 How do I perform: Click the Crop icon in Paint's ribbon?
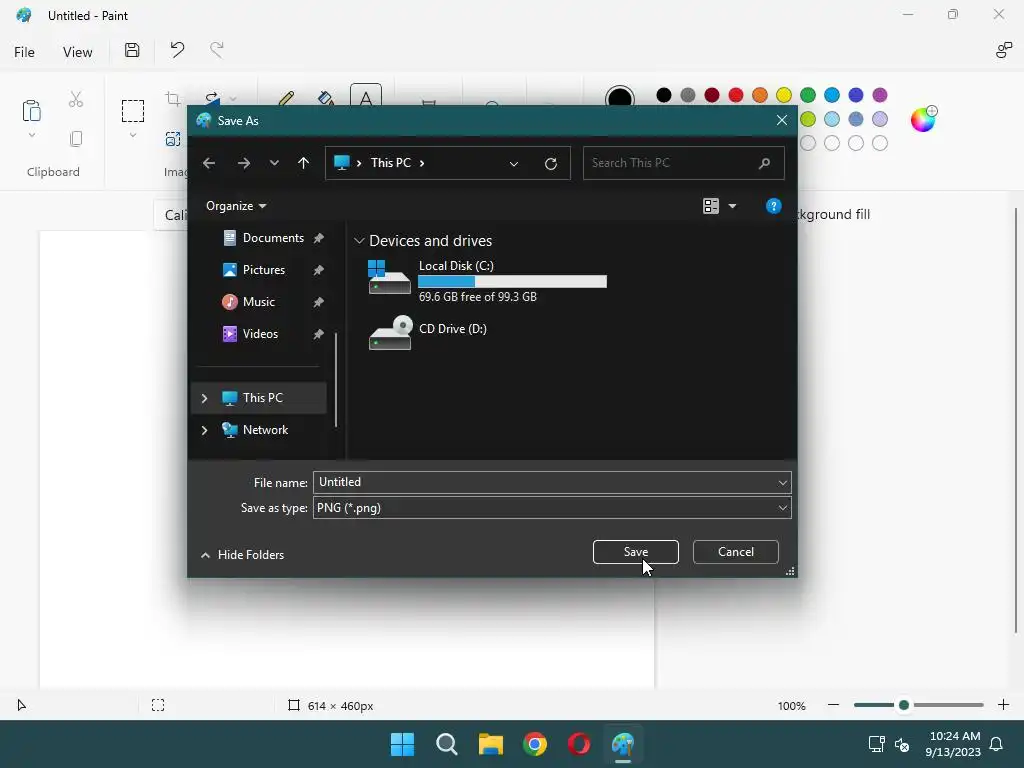click(x=173, y=99)
